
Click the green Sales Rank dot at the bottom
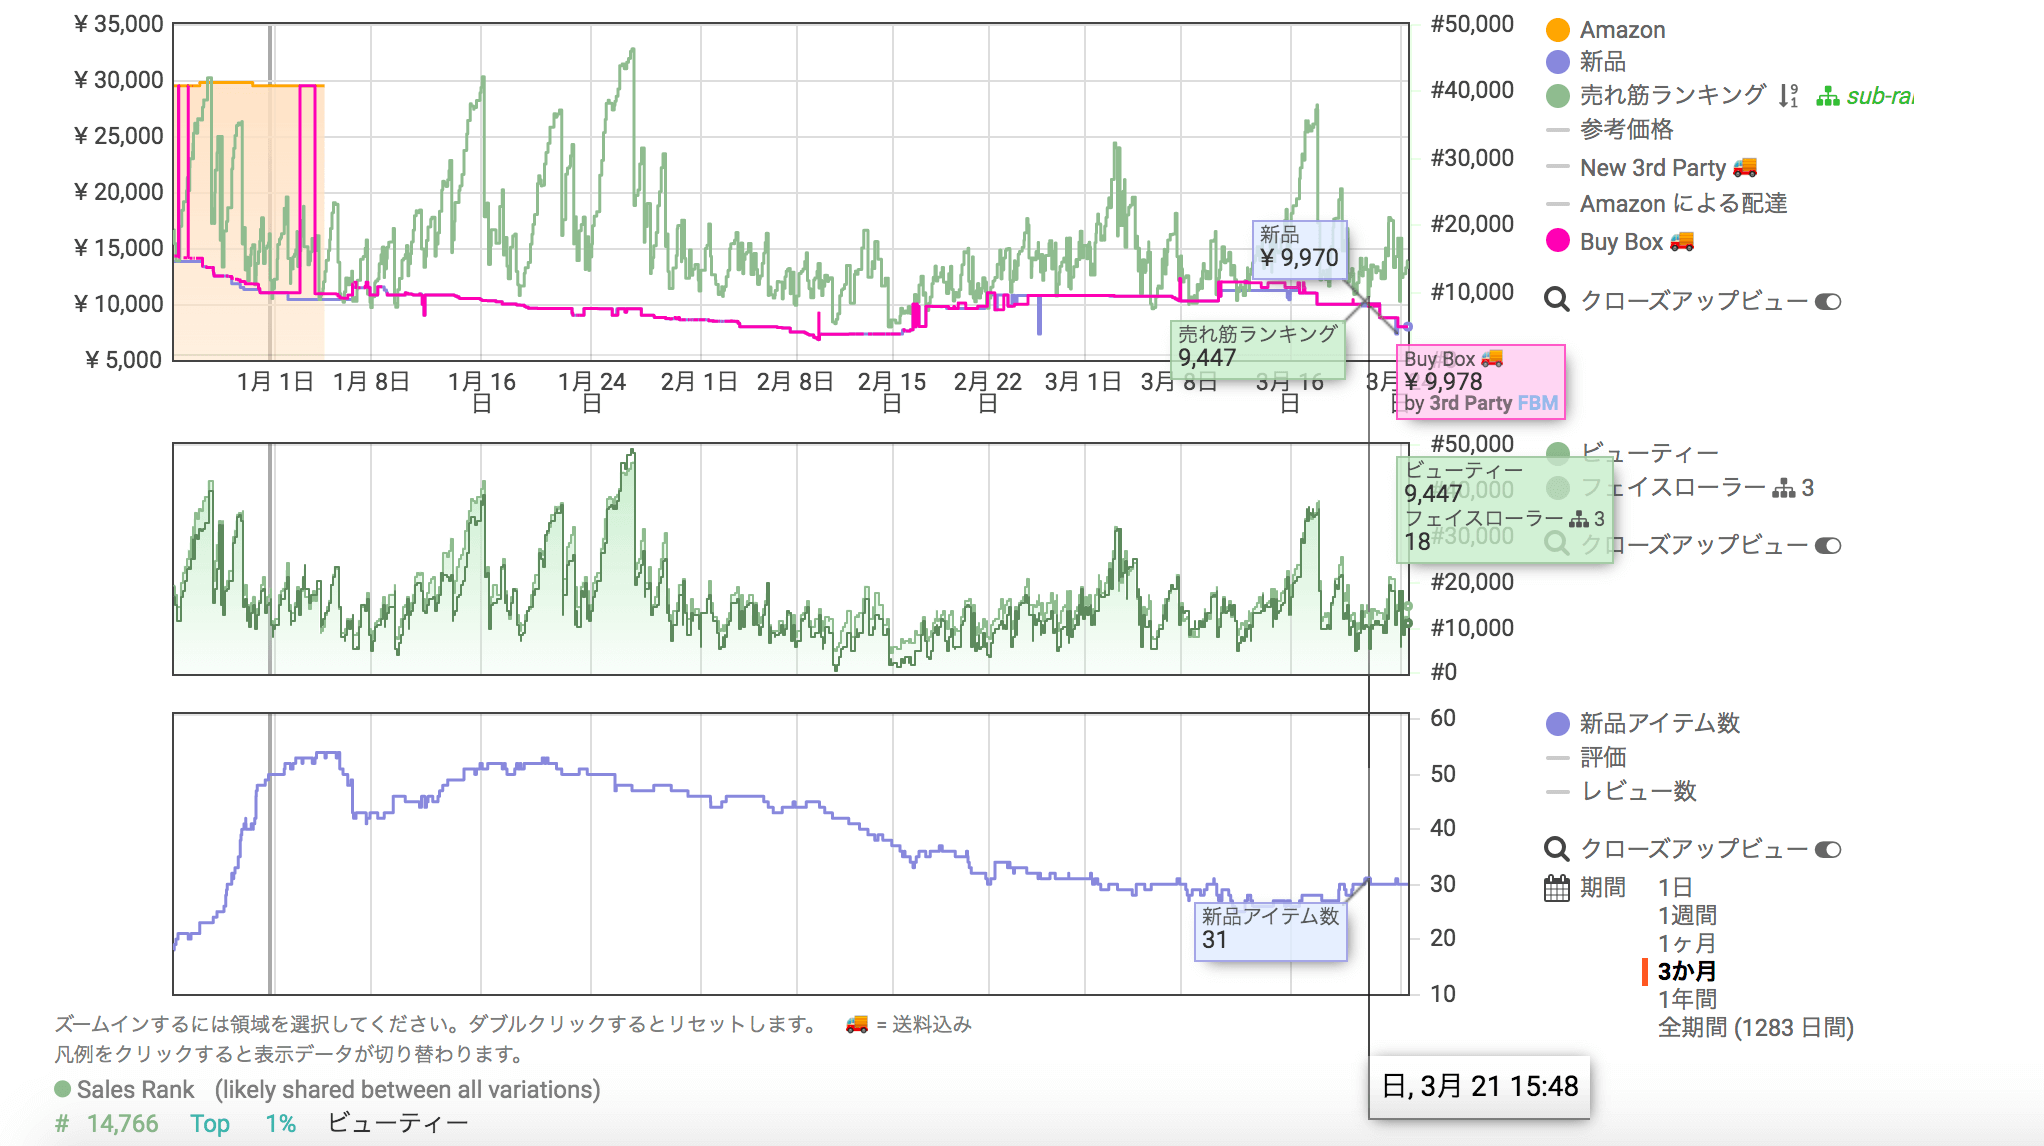pos(63,1089)
